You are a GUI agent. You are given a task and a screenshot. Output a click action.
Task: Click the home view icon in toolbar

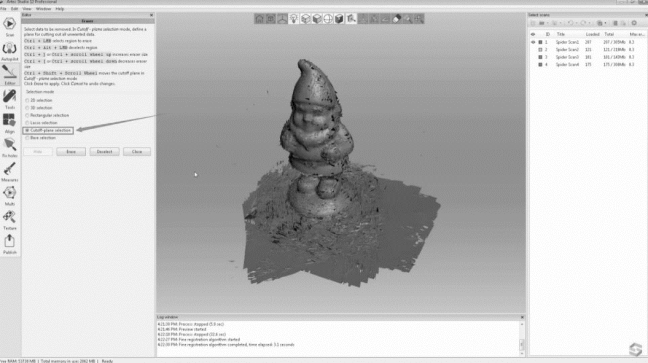[x=259, y=19]
